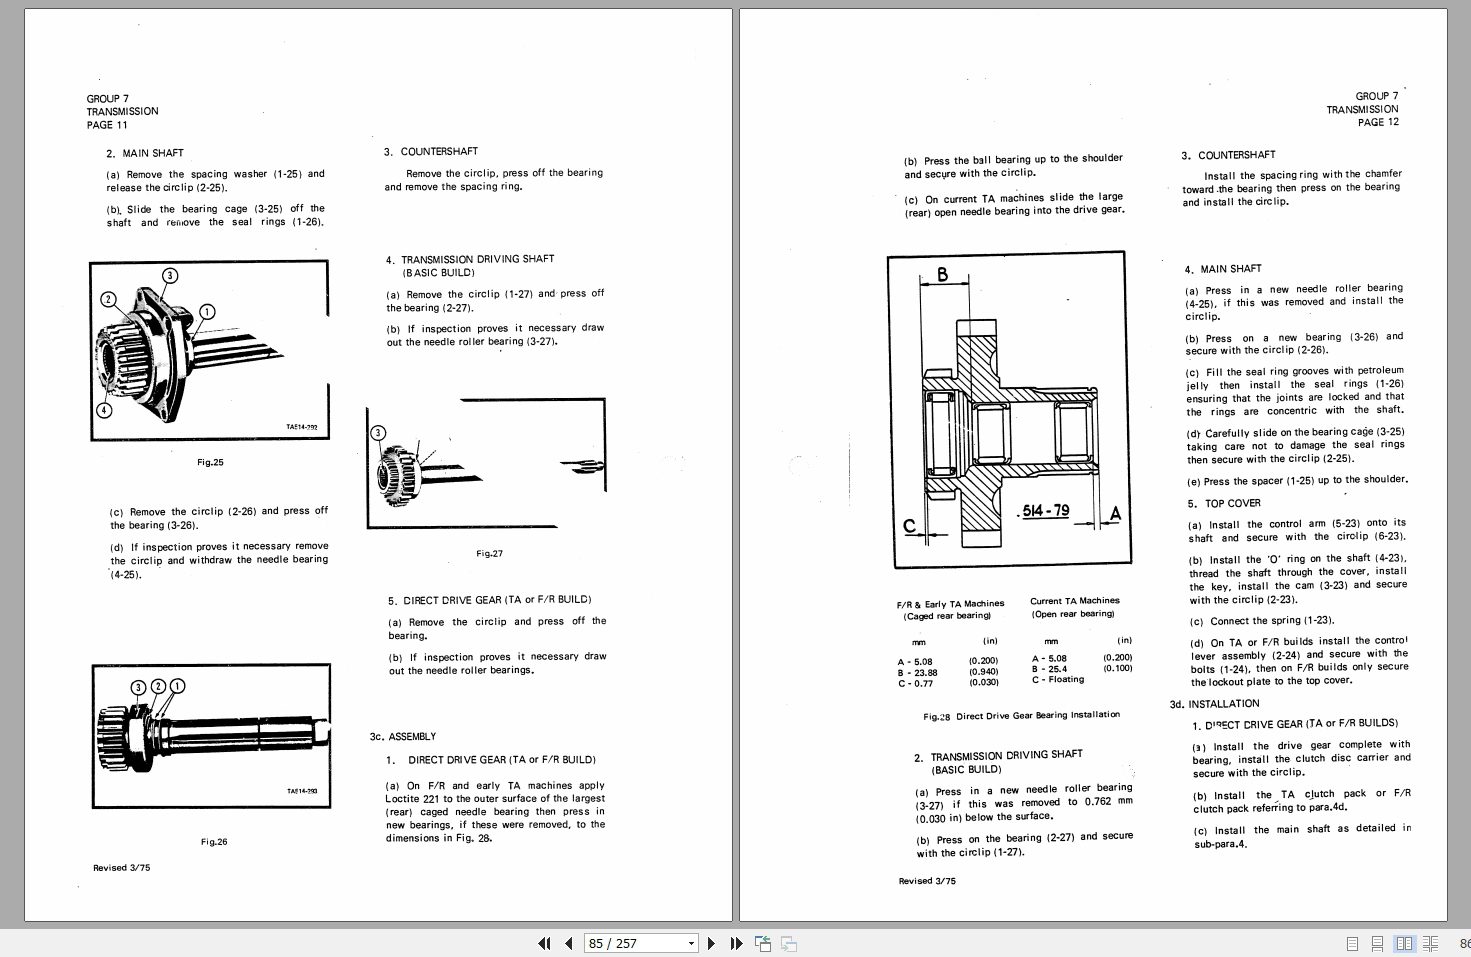
Task: Click the 'B - 25.4' dimension value
Action: coord(1049,669)
